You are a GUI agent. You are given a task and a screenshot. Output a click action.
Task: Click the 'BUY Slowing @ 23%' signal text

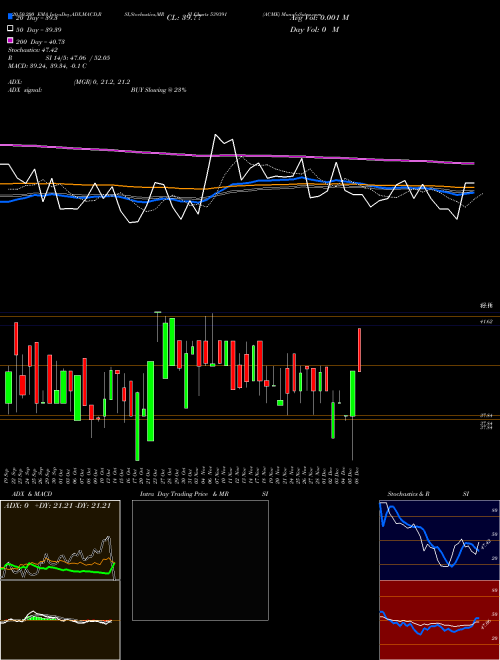pos(158,90)
